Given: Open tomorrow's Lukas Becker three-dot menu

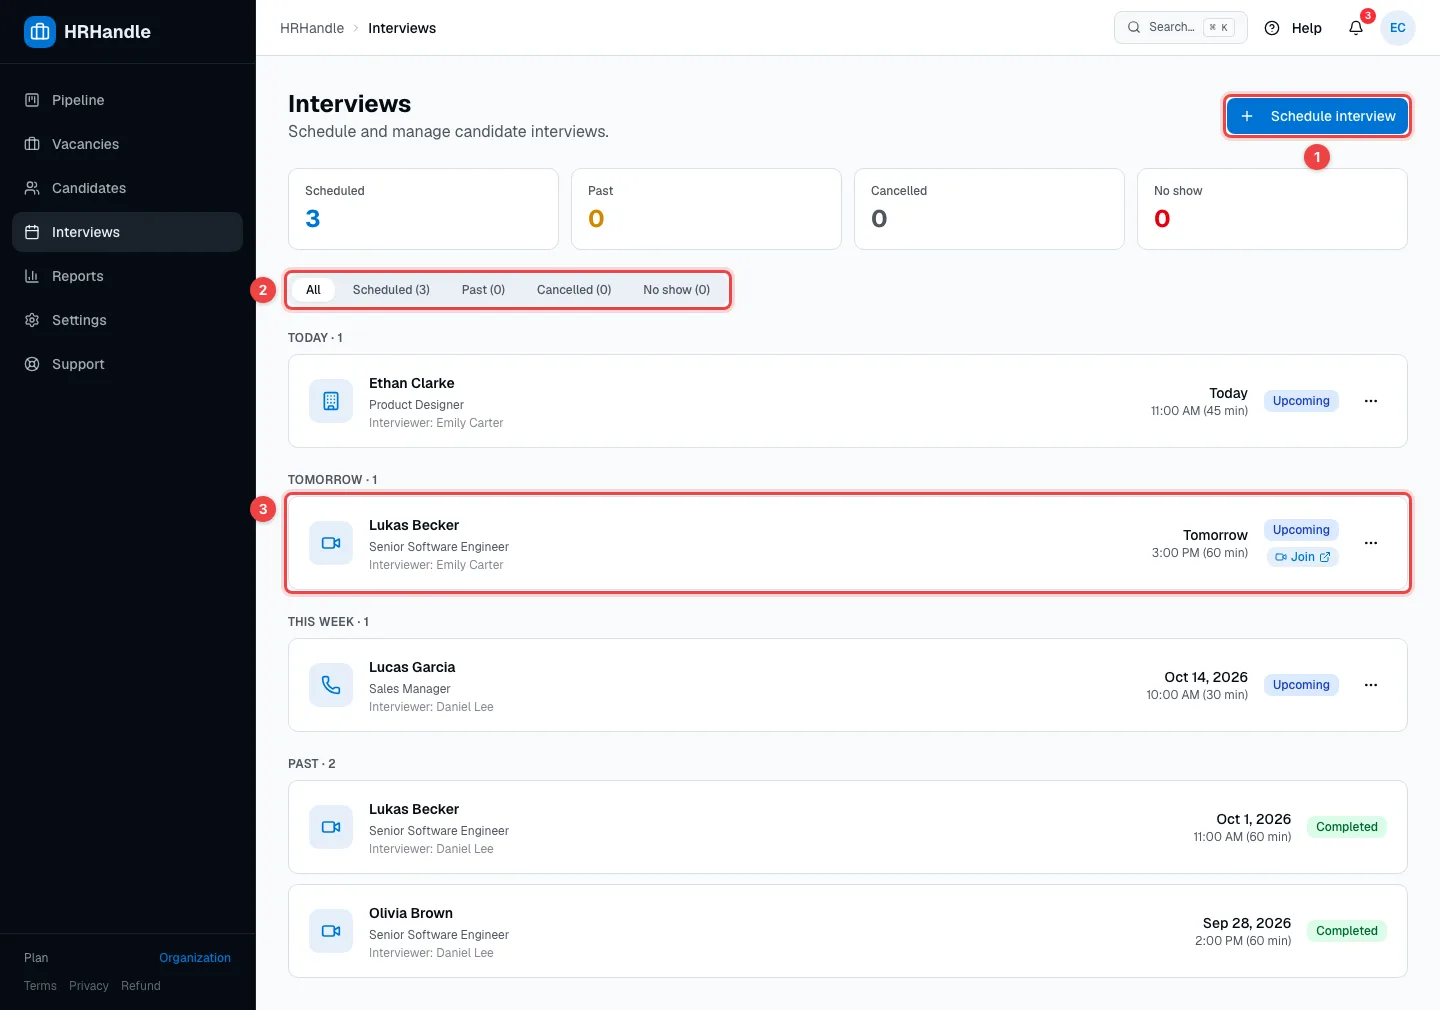Looking at the screenshot, I should click(x=1371, y=543).
